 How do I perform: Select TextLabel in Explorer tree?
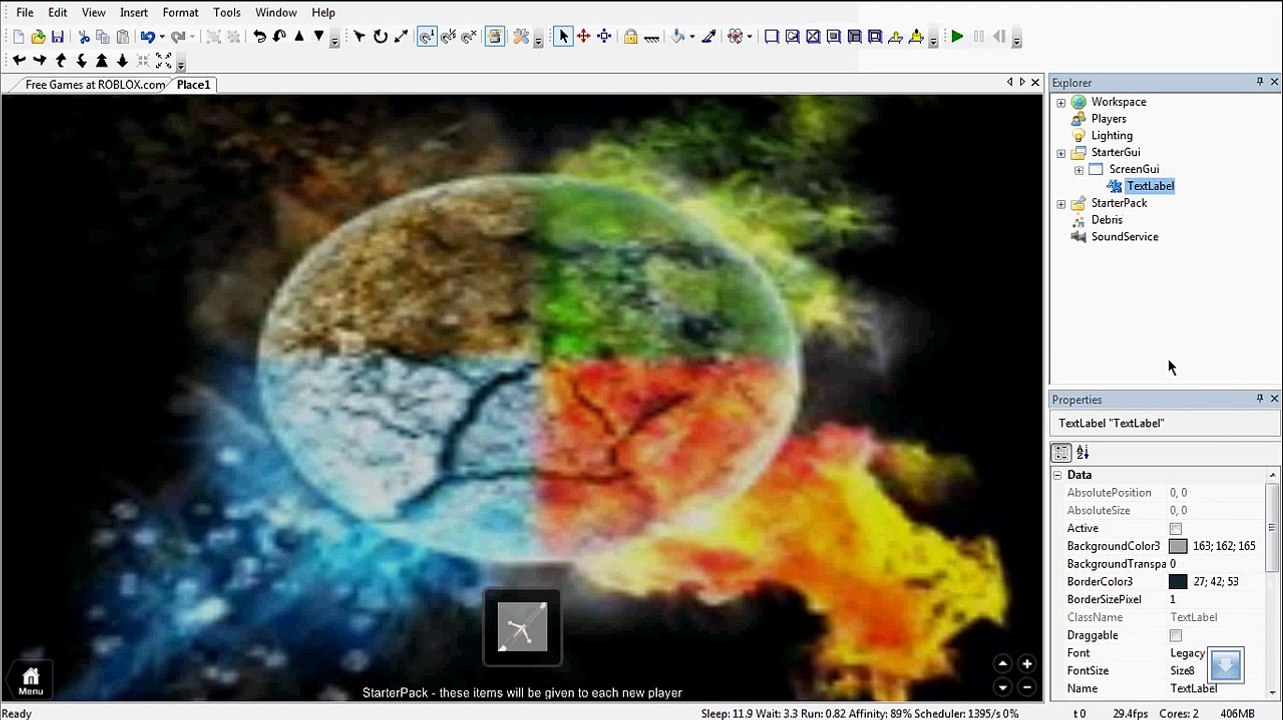(x=1150, y=186)
